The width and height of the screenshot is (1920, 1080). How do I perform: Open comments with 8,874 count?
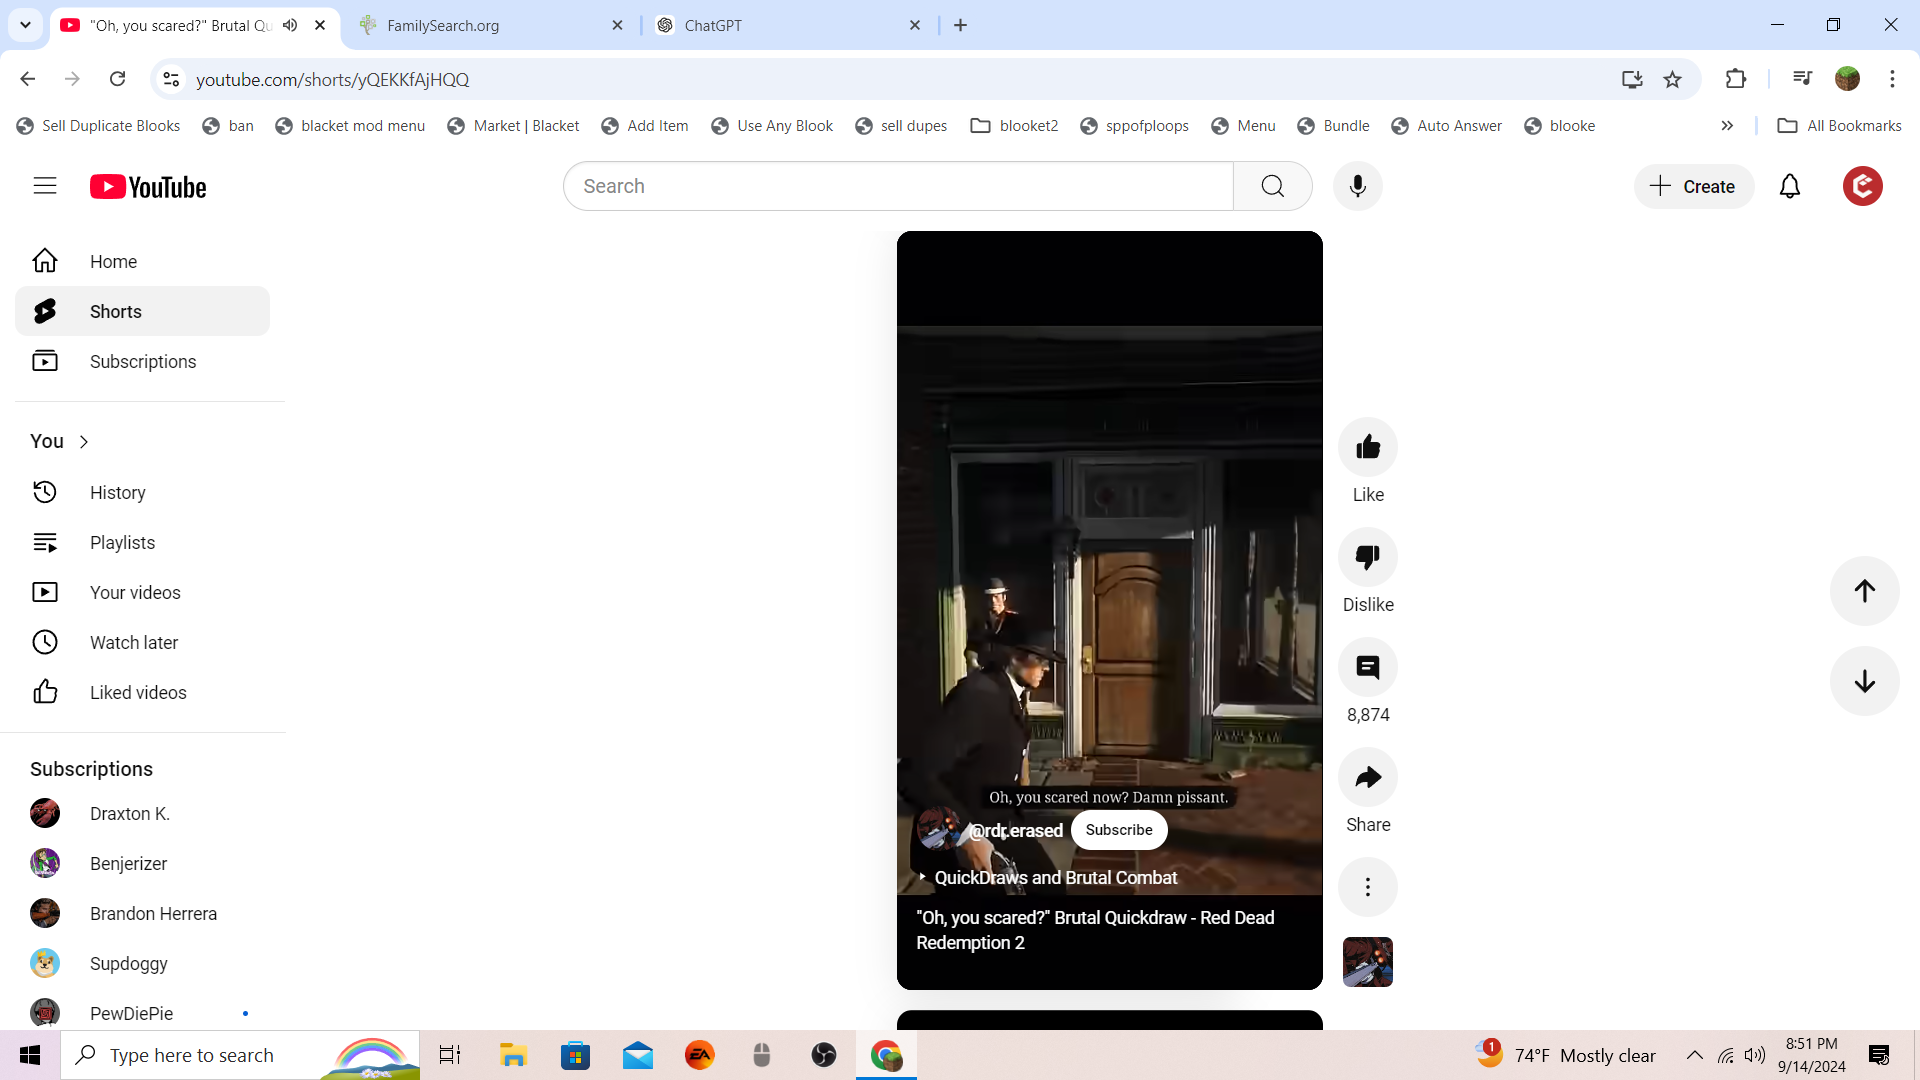(1367, 667)
